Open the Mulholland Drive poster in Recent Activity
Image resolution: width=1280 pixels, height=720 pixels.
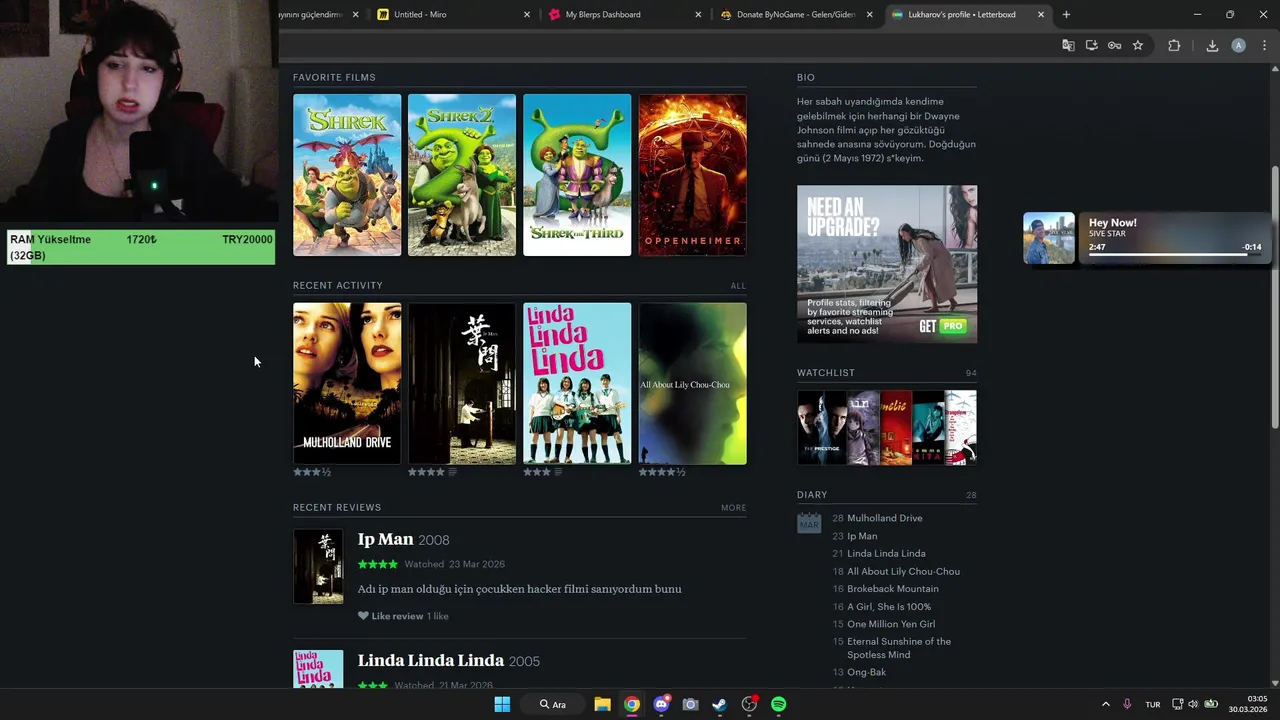(347, 383)
